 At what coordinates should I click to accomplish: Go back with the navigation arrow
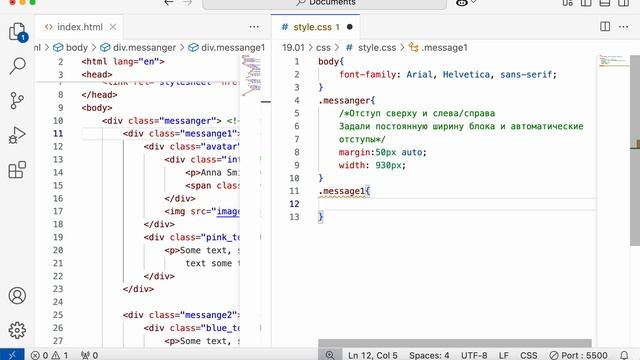click(x=169, y=2)
